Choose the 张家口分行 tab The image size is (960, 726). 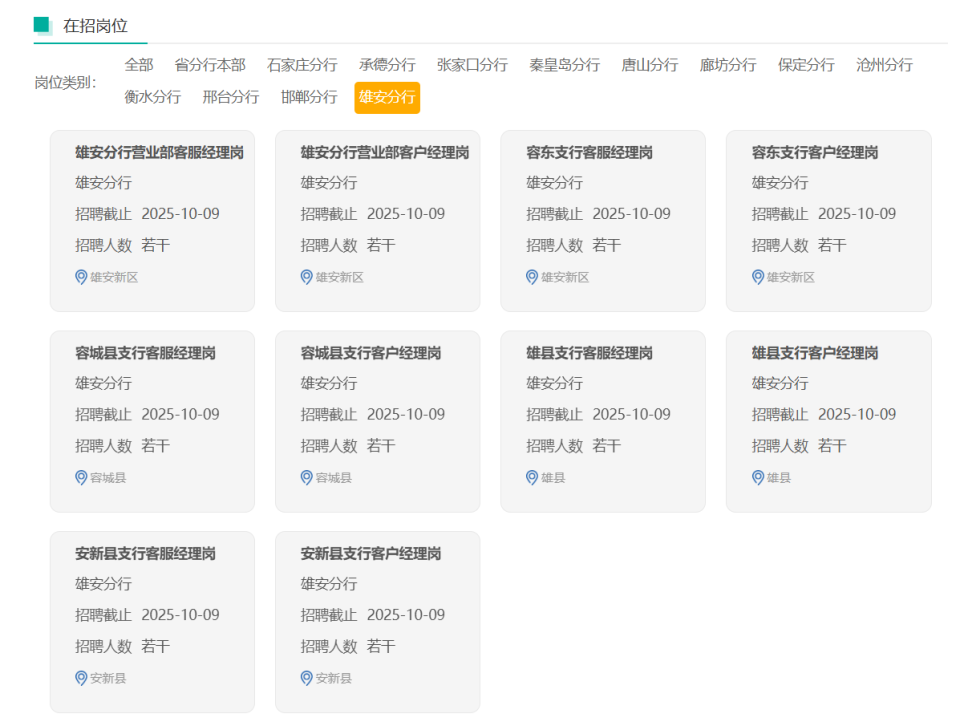[x=472, y=65]
